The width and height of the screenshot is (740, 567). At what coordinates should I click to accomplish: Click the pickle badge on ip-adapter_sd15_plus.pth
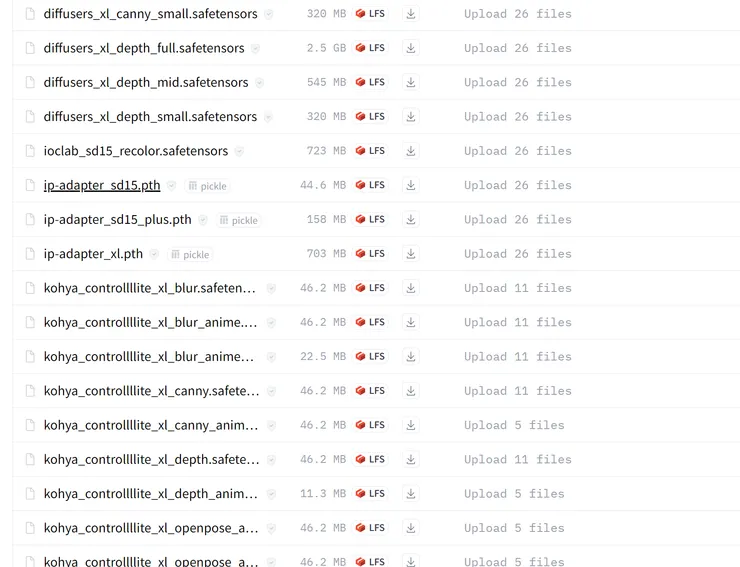(x=239, y=220)
